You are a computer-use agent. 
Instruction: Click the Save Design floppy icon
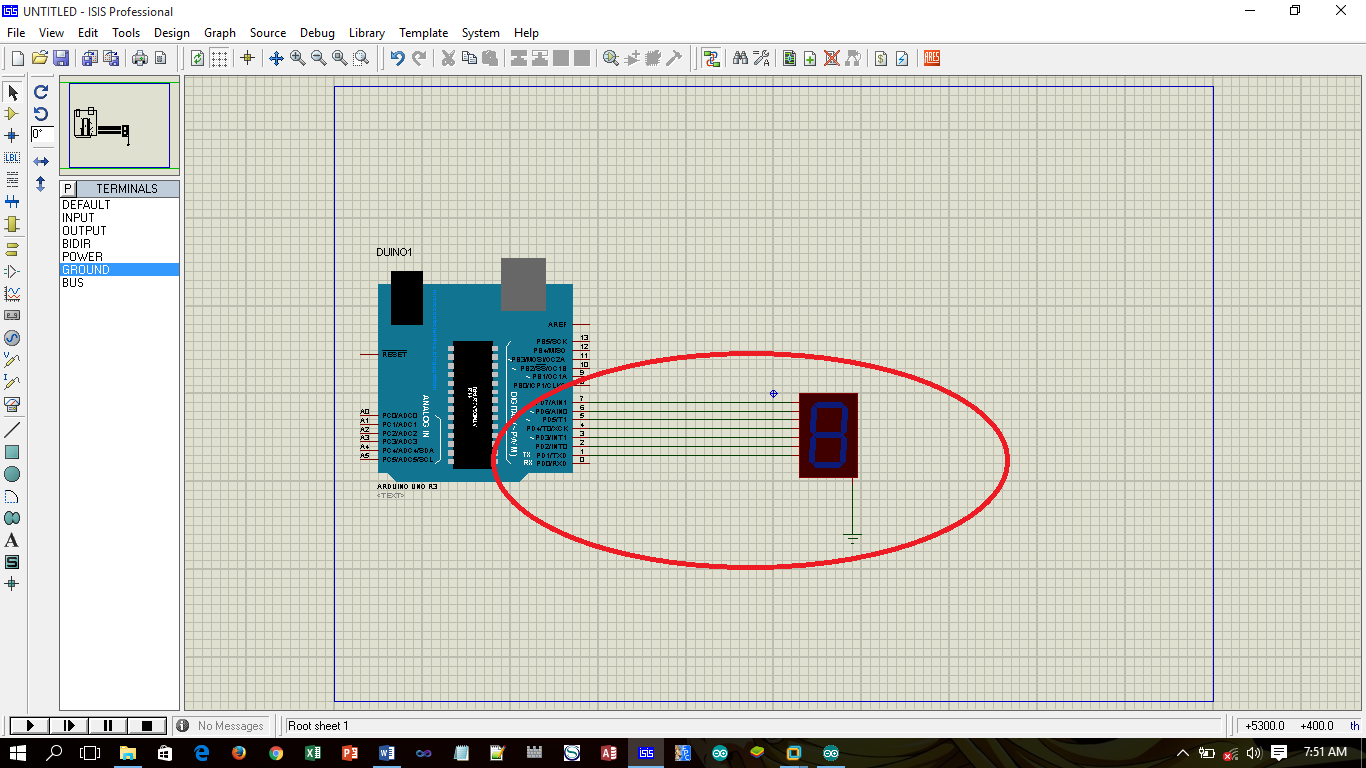(x=61, y=58)
